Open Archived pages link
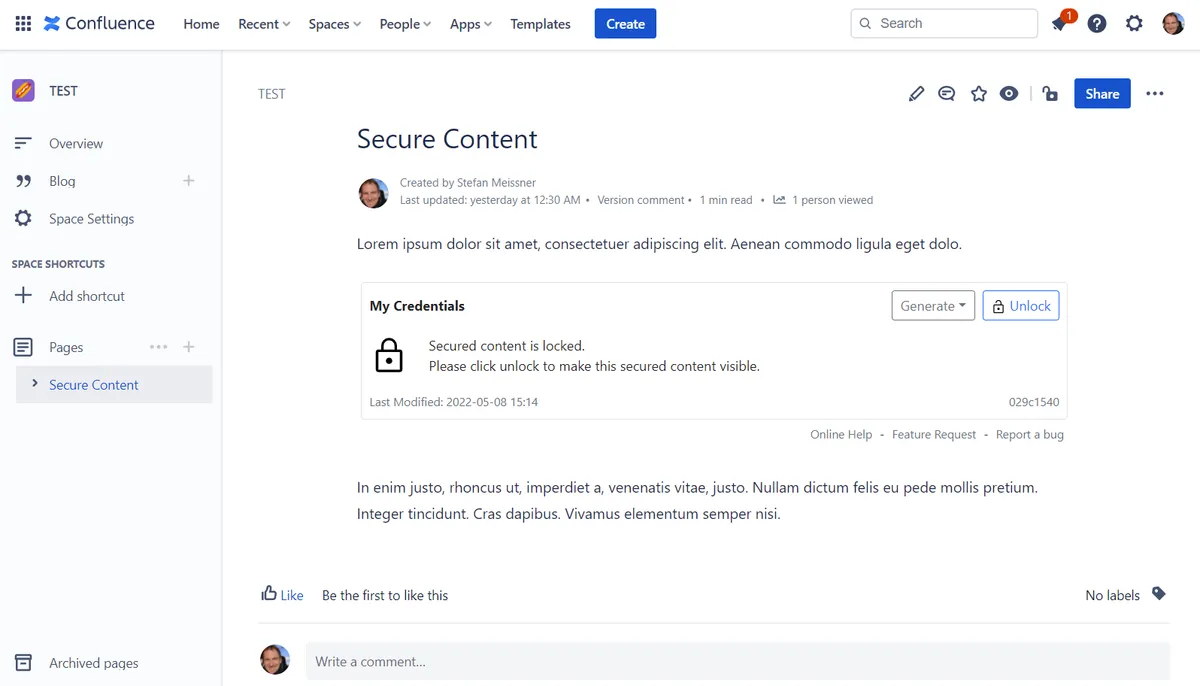1200x686 pixels. [x=94, y=663]
